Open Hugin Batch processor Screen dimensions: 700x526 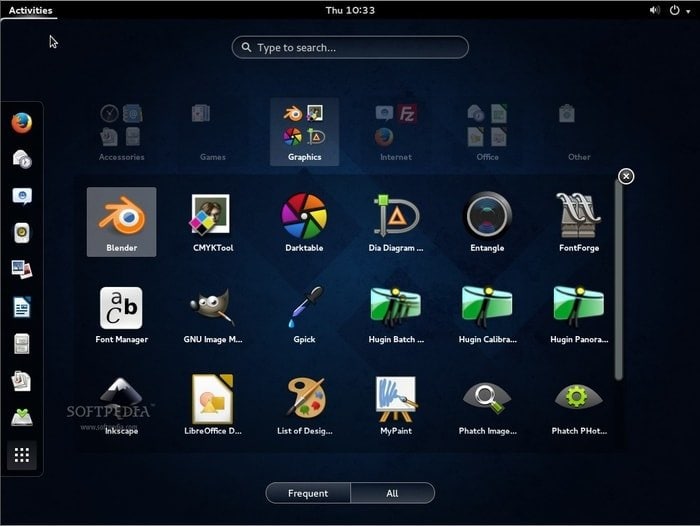[396, 314]
